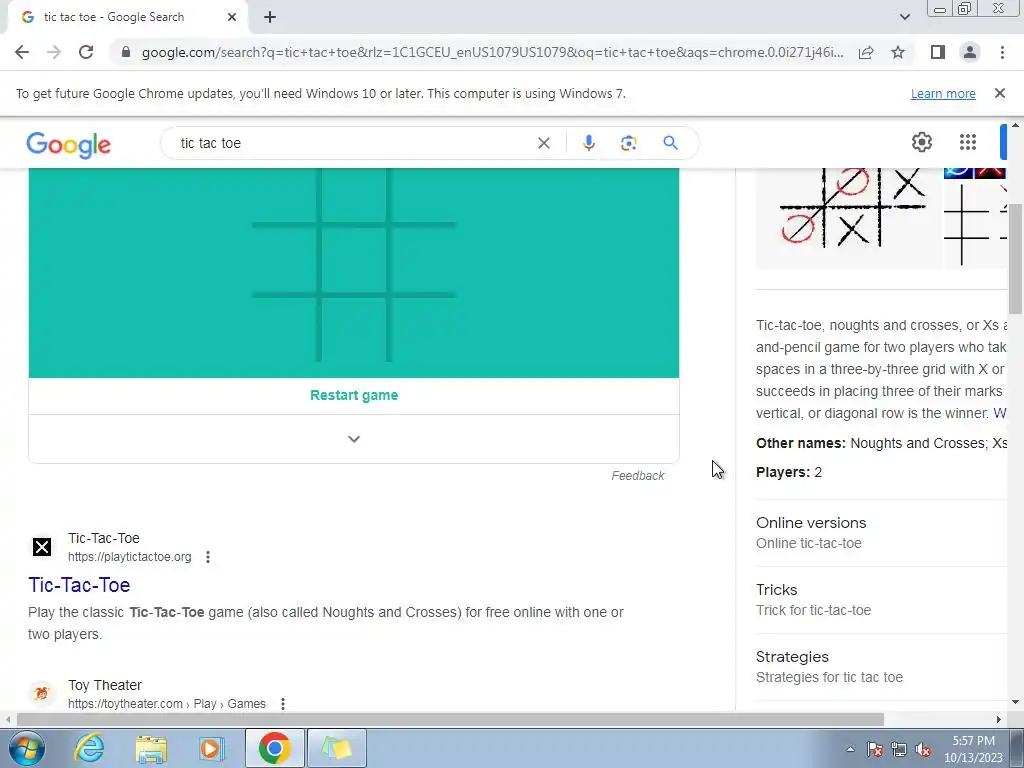1024x768 pixels.
Task: Open taskbar clock showing 5:57 PM
Action: (973, 749)
